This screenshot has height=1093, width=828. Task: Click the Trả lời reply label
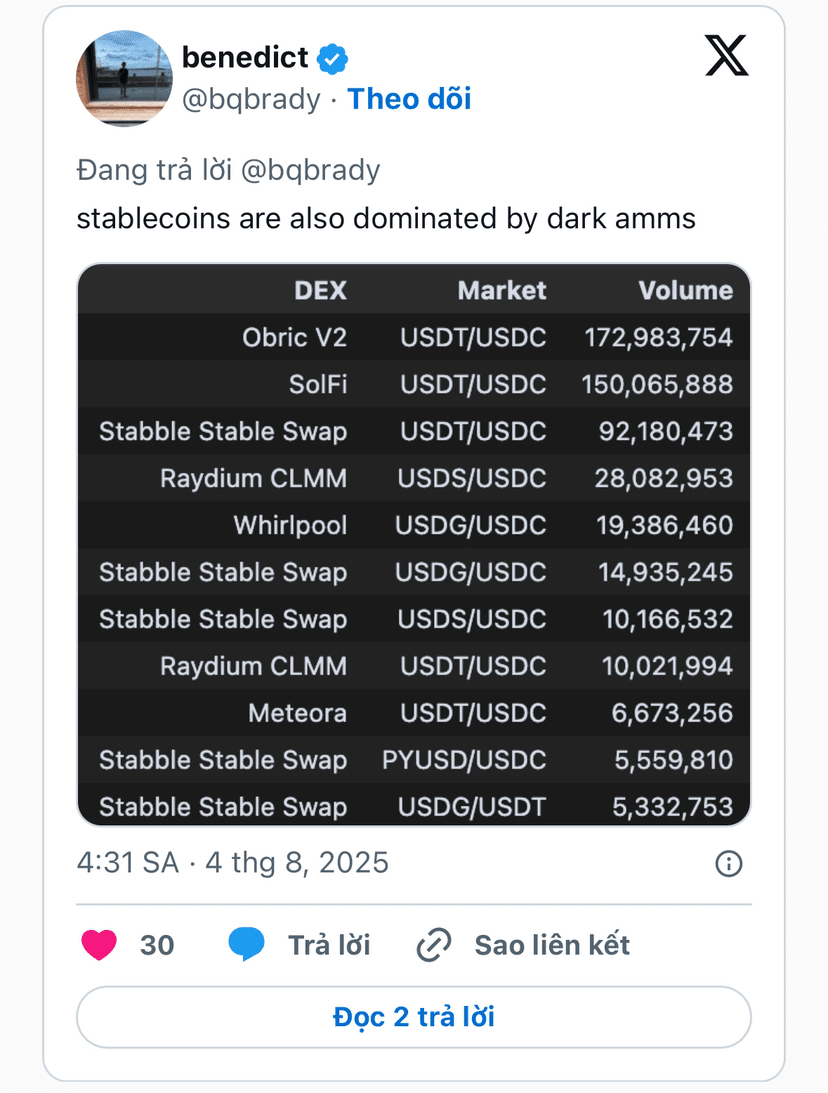[x=329, y=945]
